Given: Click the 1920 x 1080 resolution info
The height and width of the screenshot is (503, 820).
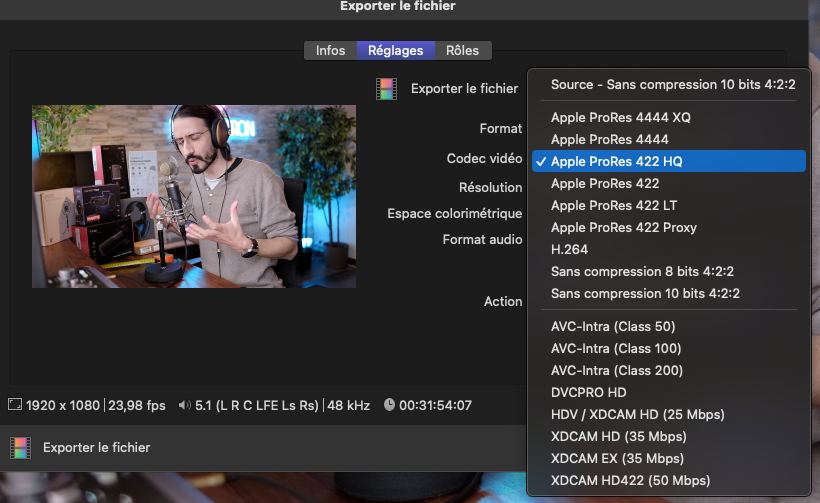Looking at the screenshot, I should (x=63, y=405).
